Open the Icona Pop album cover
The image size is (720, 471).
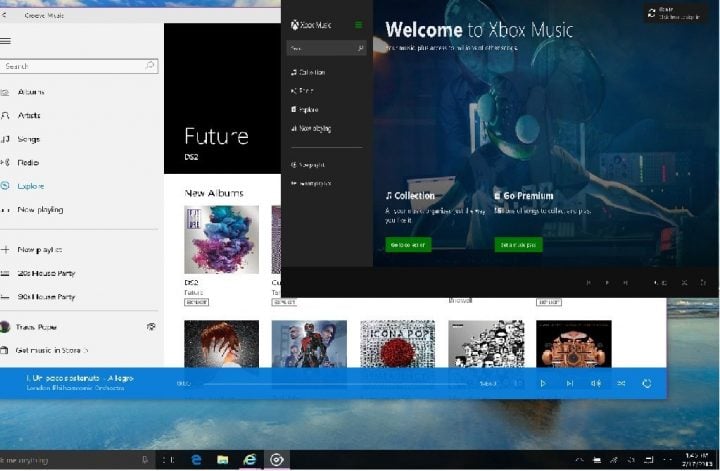point(397,344)
